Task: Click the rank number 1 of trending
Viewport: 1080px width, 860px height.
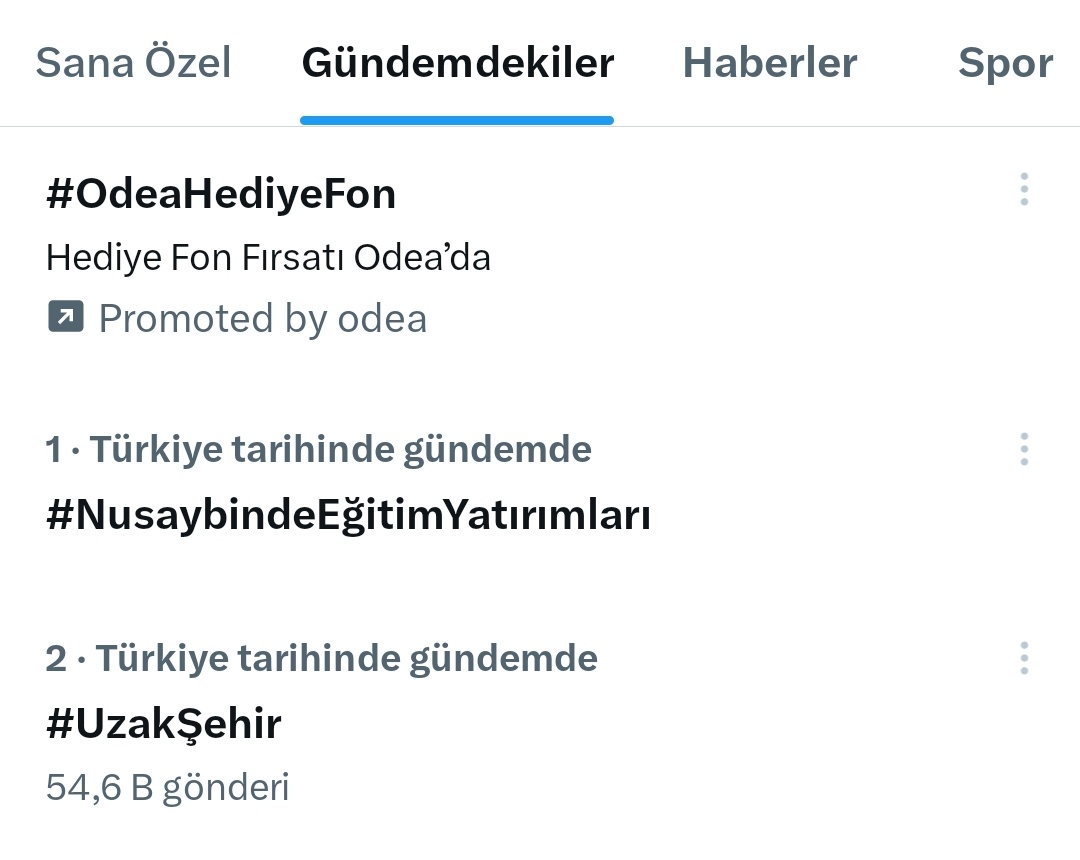Action: pyautogui.click(x=53, y=450)
